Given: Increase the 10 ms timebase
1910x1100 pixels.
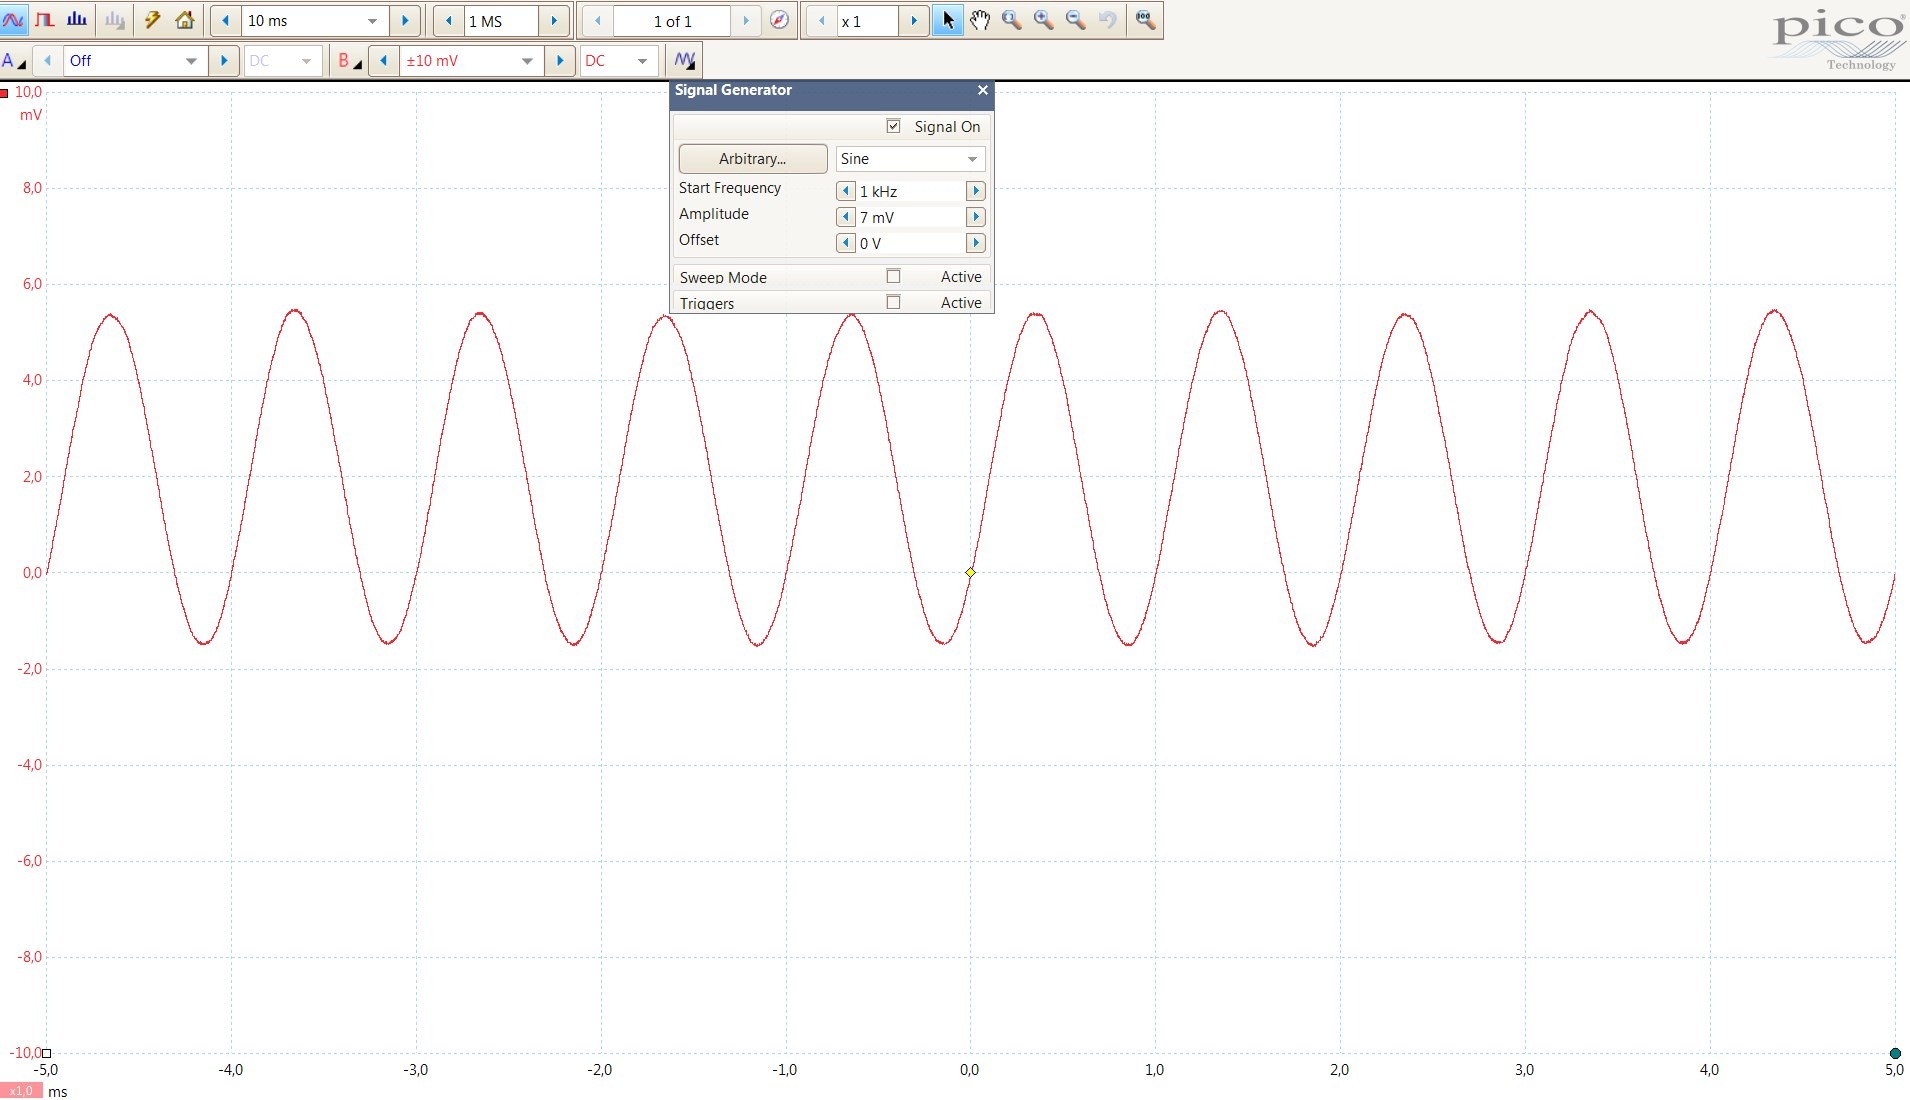Looking at the screenshot, I should (x=404, y=21).
